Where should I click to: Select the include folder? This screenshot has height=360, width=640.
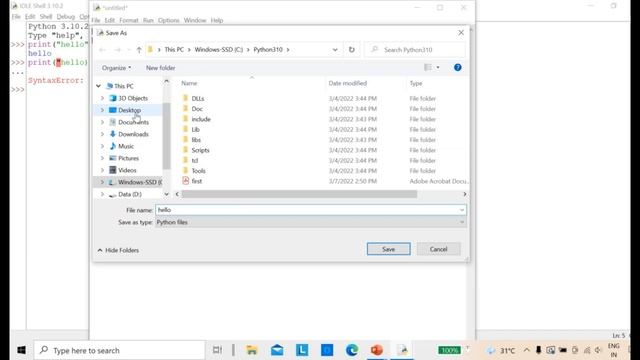tap(201, 119)
